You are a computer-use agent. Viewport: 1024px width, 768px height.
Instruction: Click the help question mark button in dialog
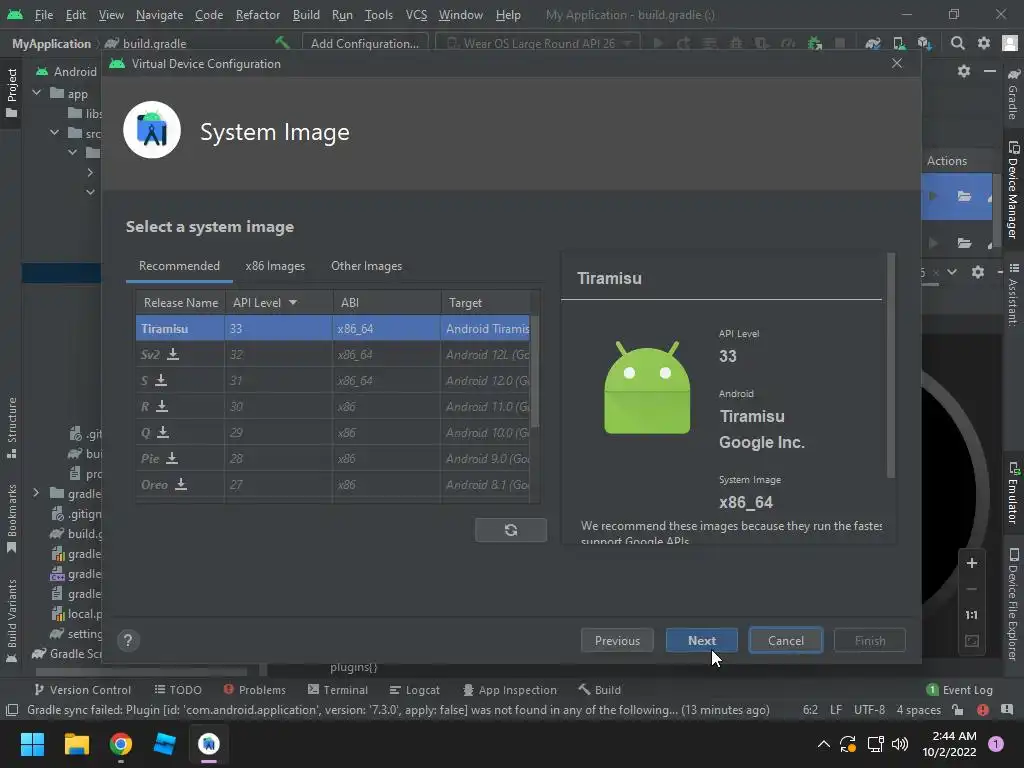pos(128,641)
